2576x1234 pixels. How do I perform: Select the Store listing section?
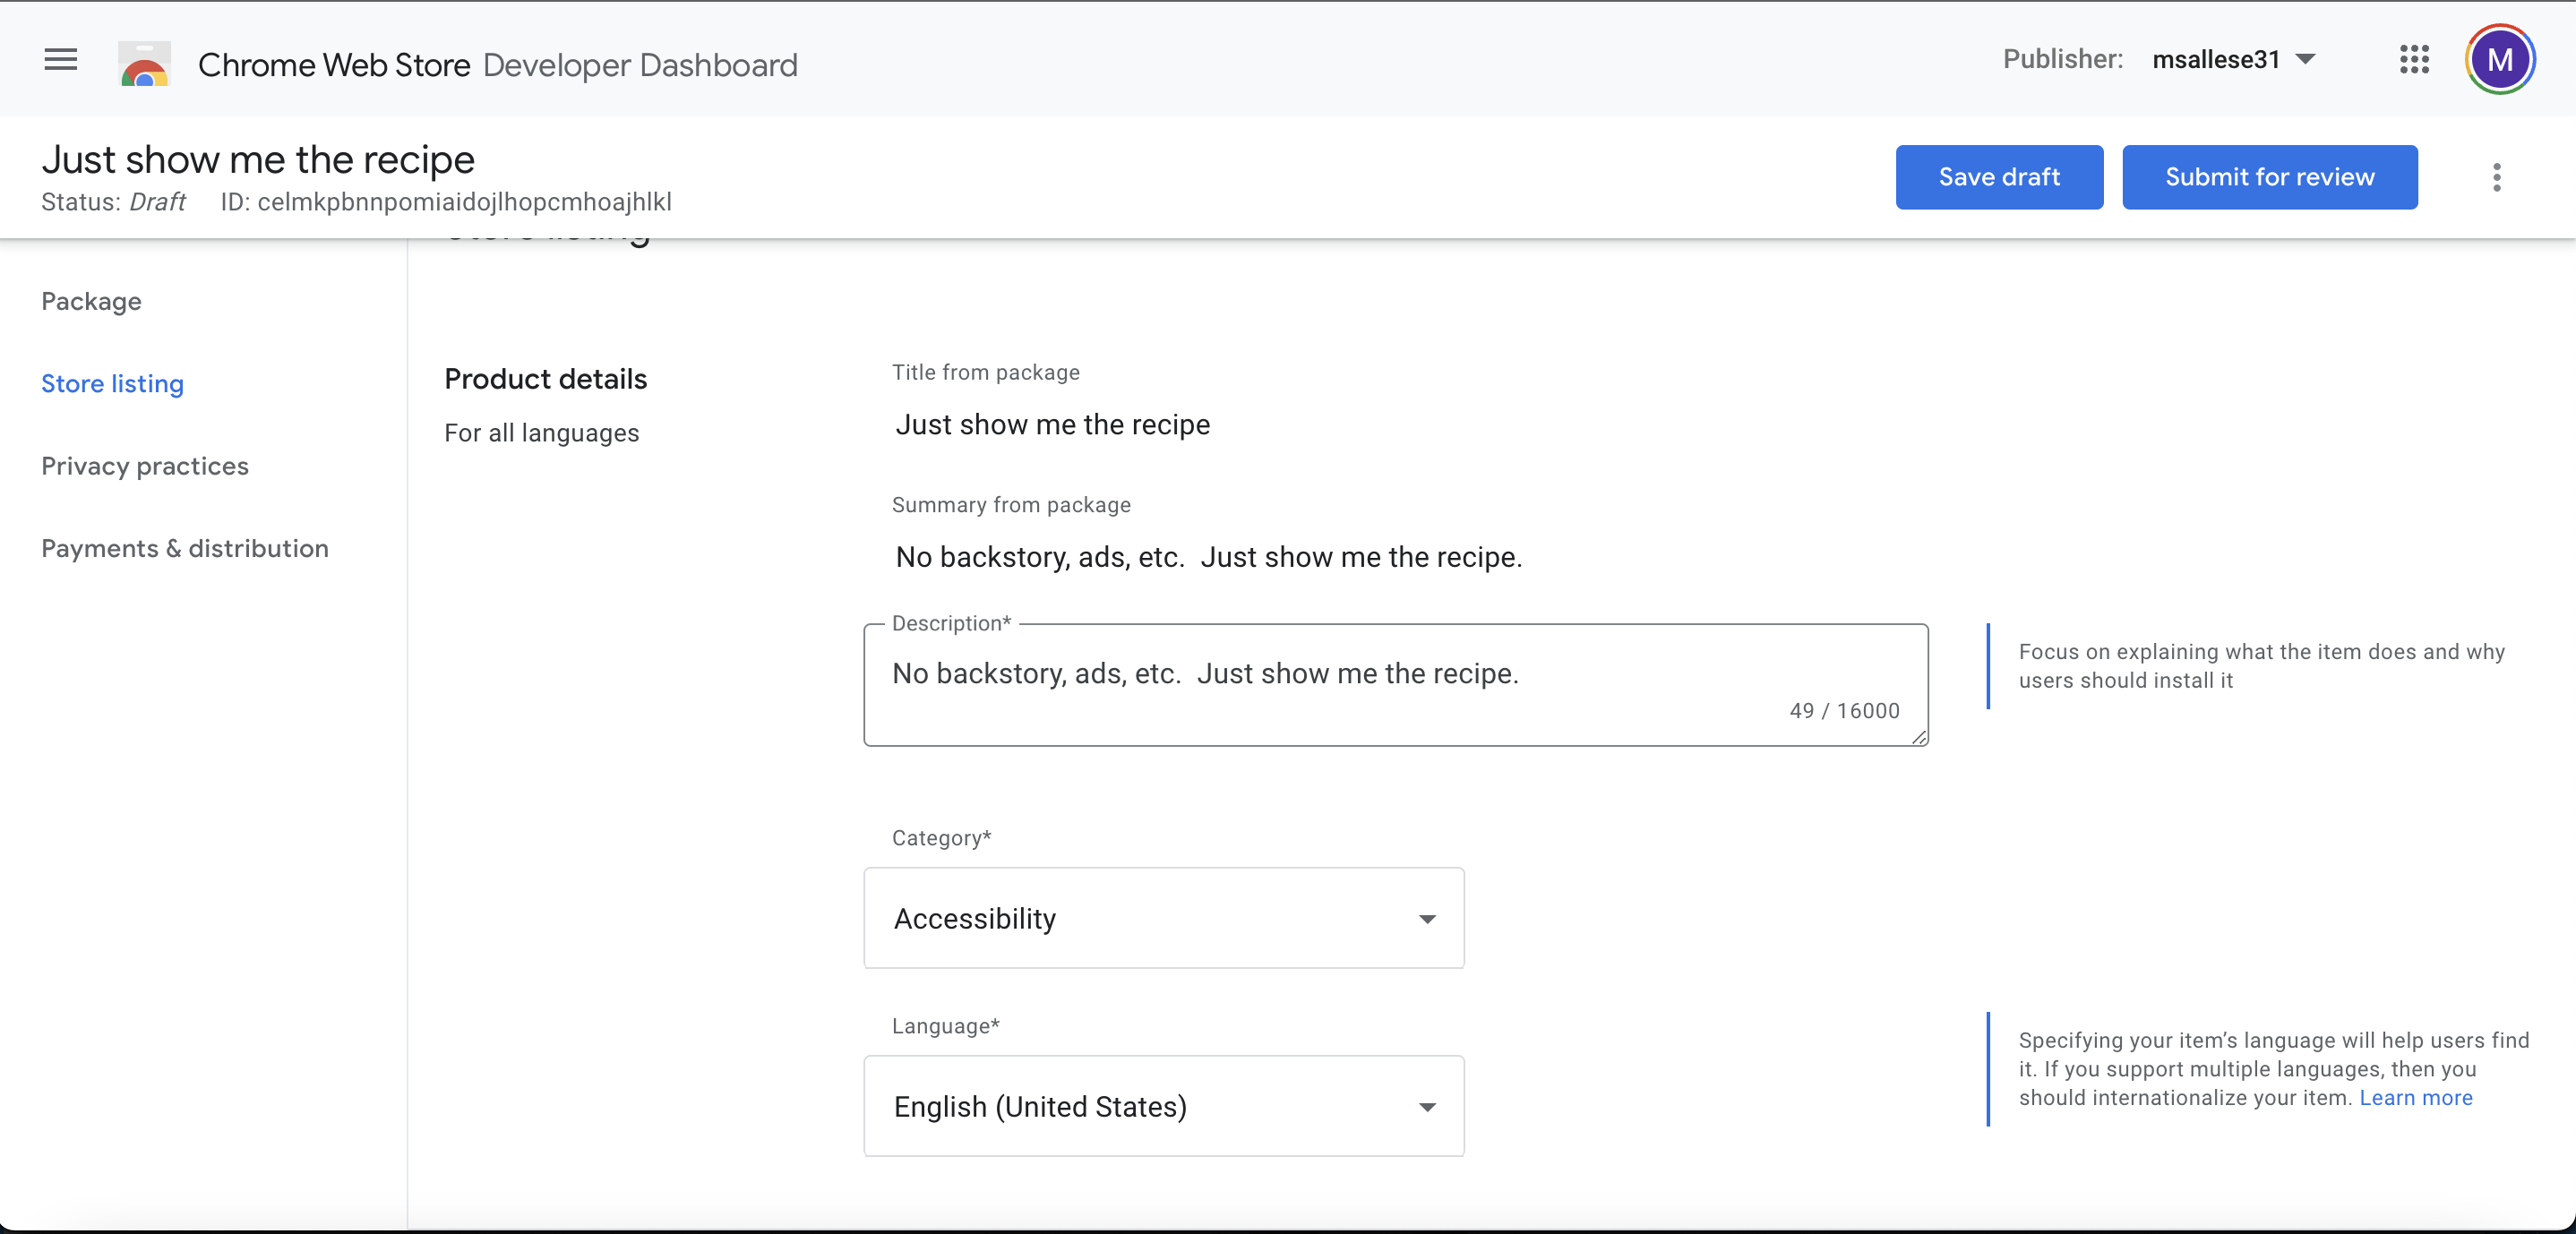(x=112, y=384)
